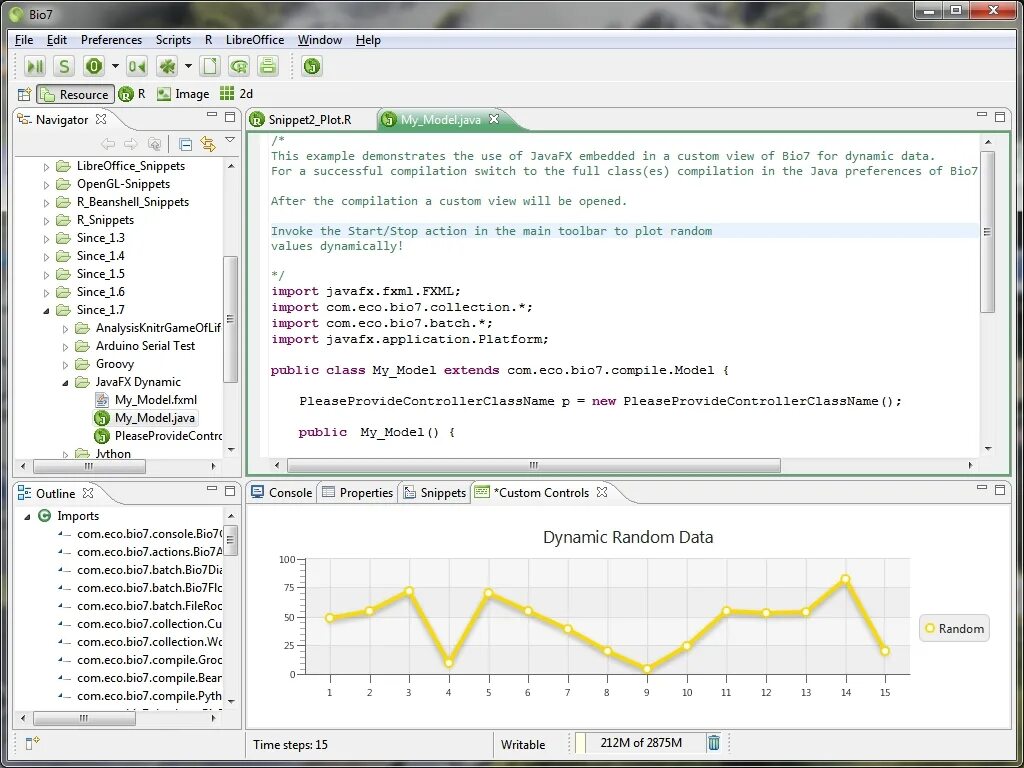Click the editor vertical scrollbar thumb

coord(987,232)
